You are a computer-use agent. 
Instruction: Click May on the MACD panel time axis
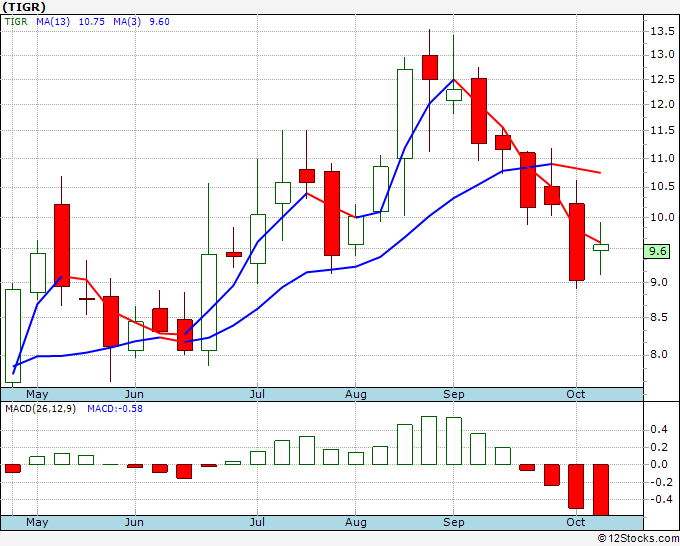tap(37, 522)
